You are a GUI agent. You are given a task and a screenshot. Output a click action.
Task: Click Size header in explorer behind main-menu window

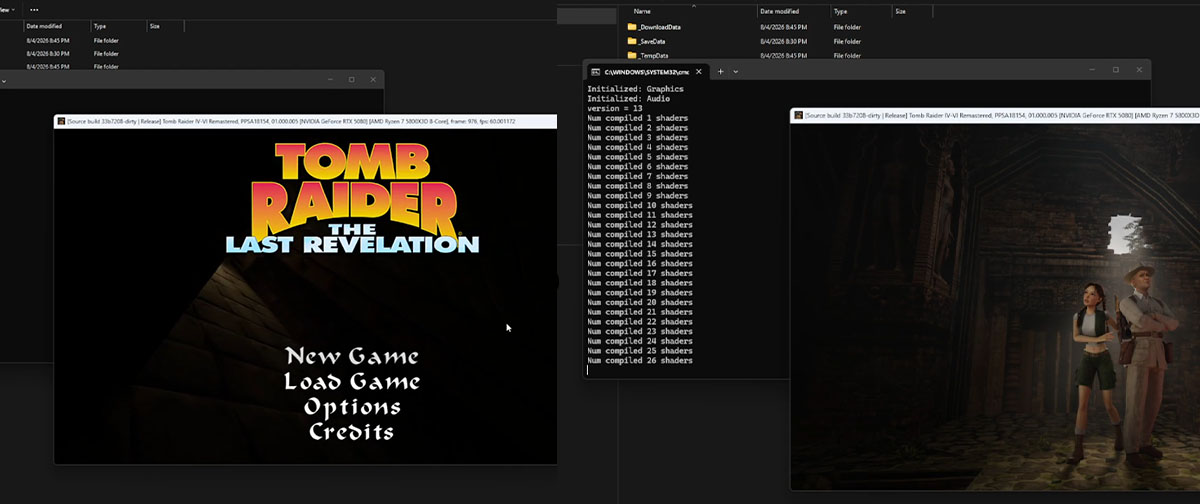point(155,26)
